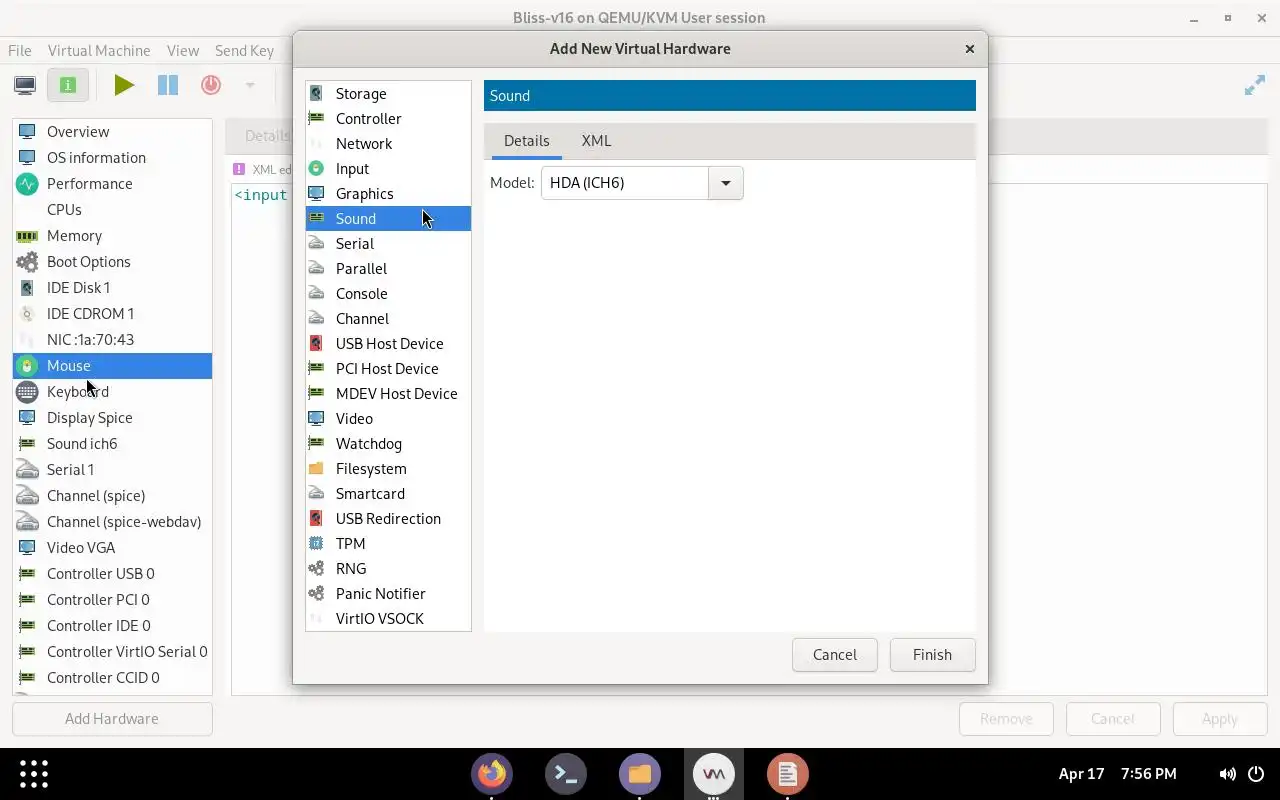
Task: Select VirtIO VSOCK in hardware list
Action: click(388, 618)
